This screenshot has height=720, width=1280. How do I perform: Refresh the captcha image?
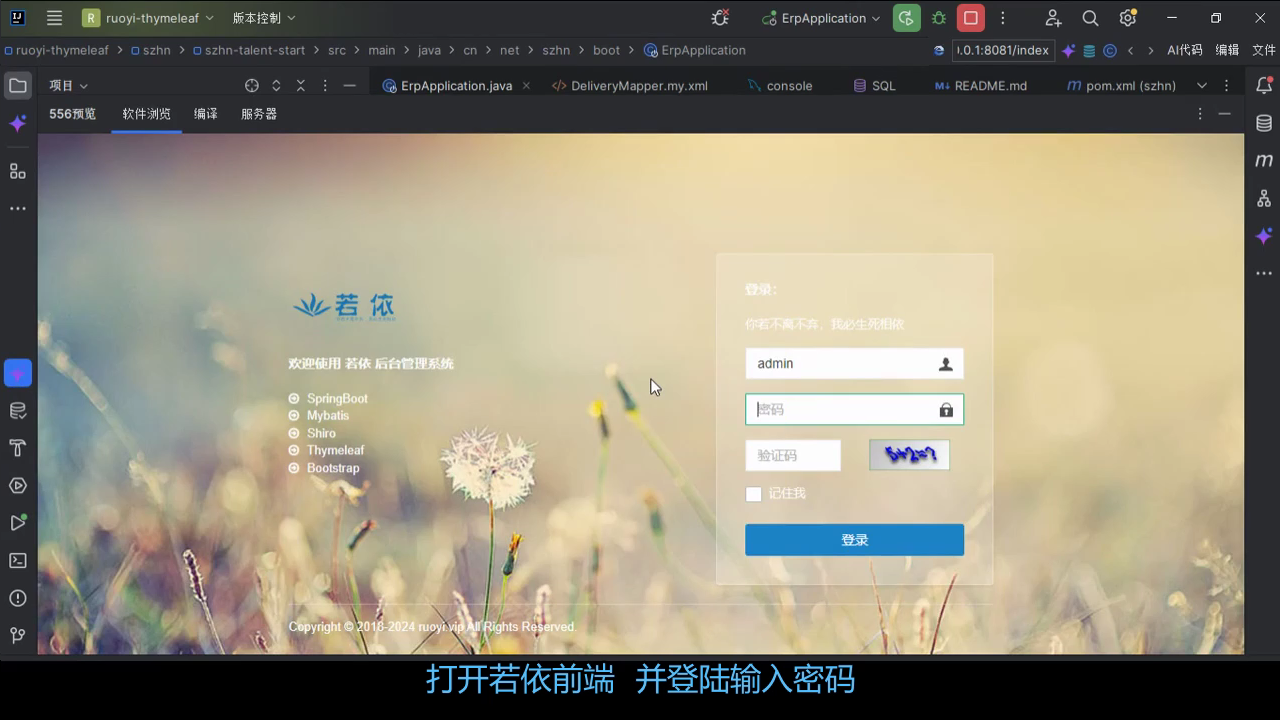point(909,455)
